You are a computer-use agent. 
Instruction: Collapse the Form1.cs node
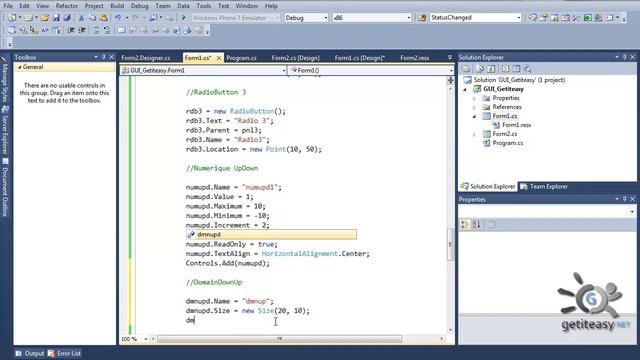[x=474, y=116]
